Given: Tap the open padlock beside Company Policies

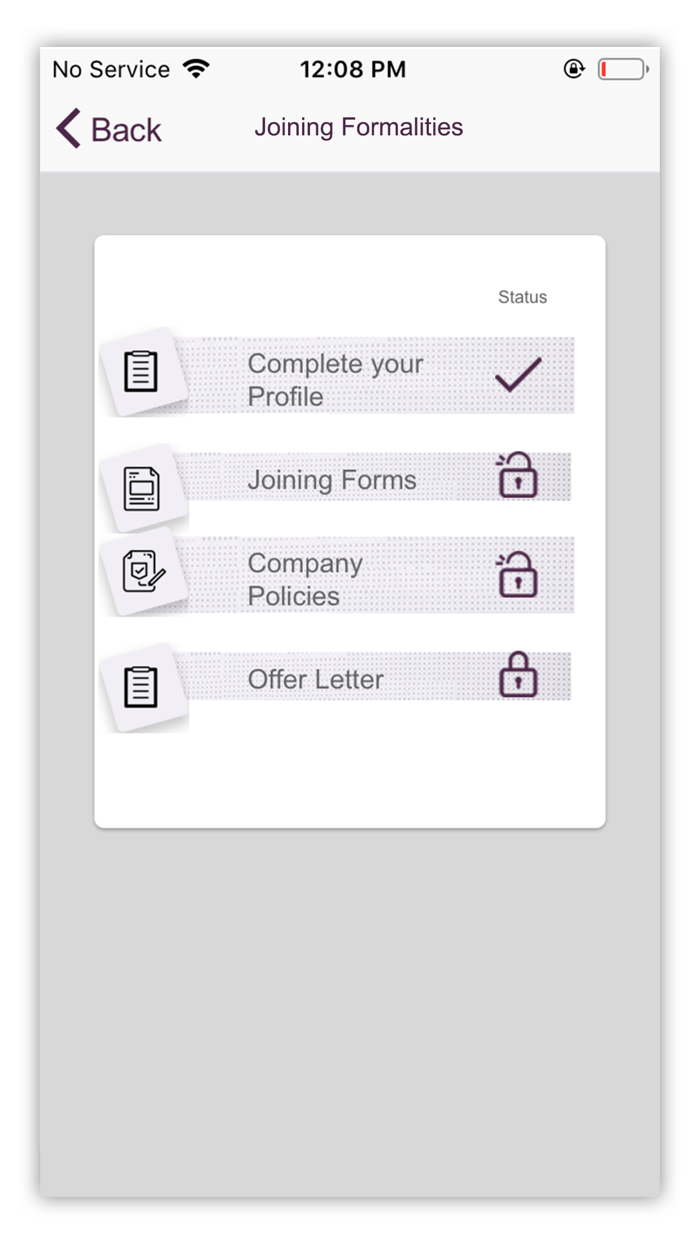Looking at the screenshot, I should pos(517,575).
